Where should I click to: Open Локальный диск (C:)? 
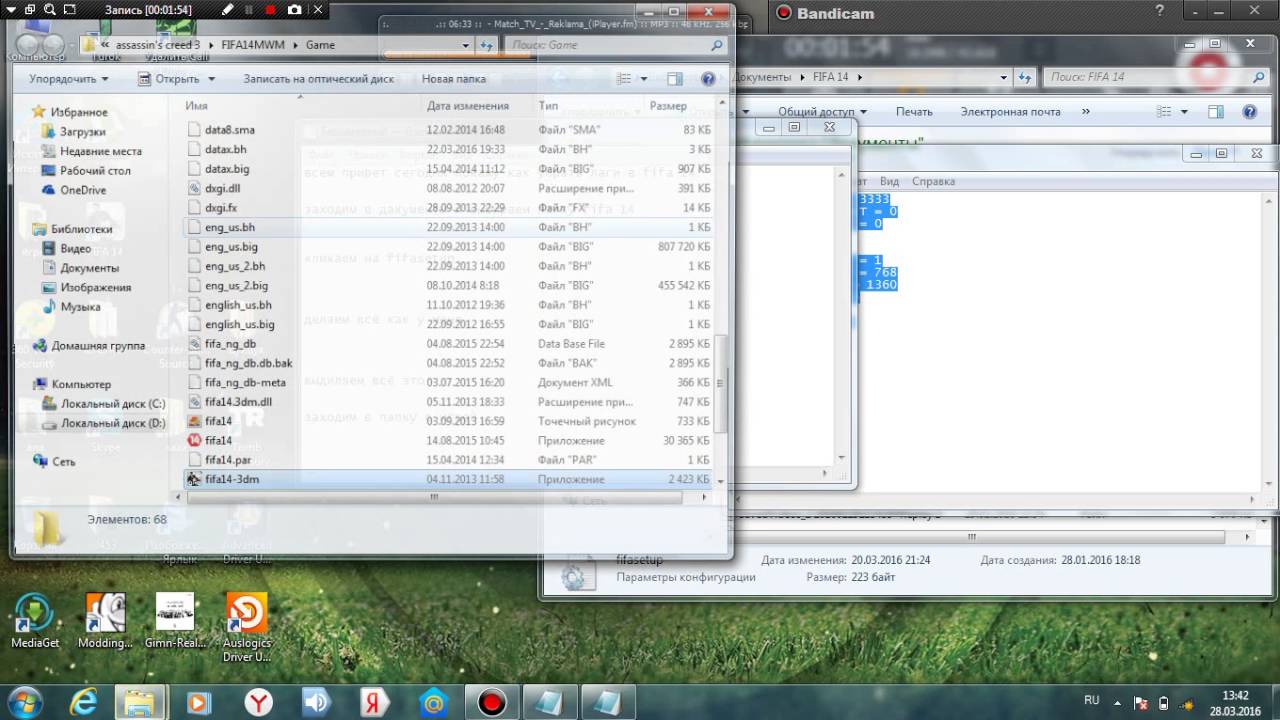click(113, 404)
